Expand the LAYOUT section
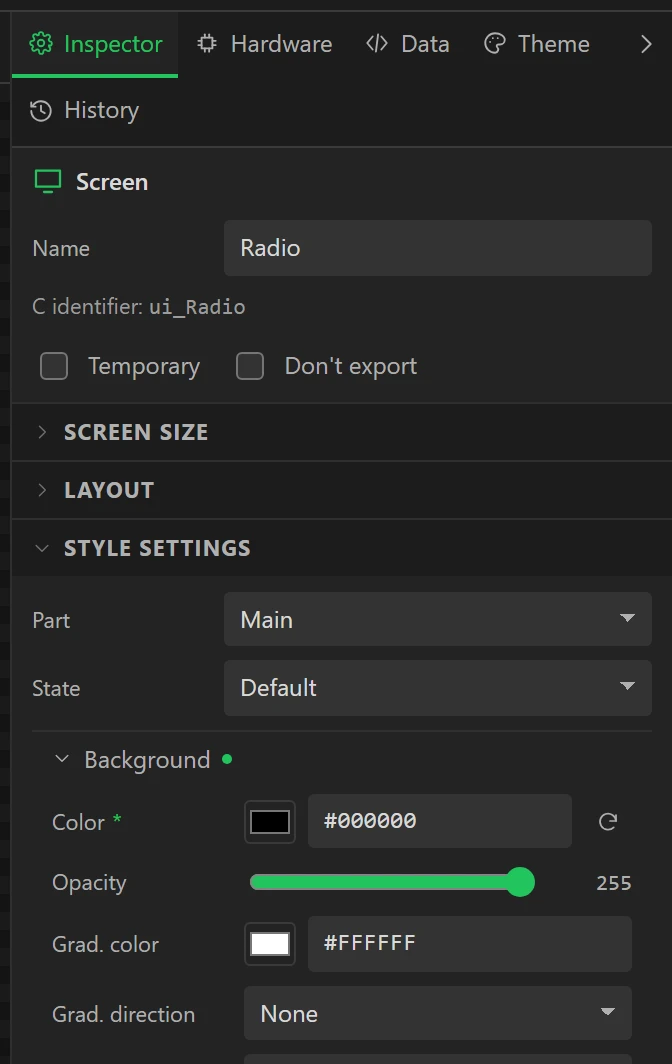The image size is (672, 1064). click(x=341, y=490)
